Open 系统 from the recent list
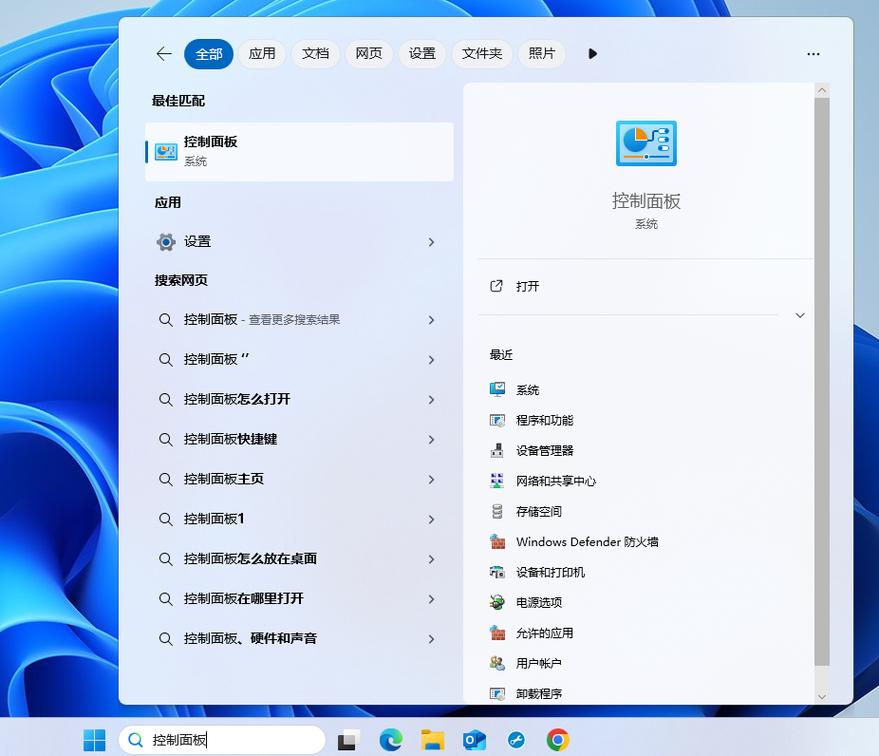Viewport: 879px width, 756px height. (x=528, y=389)
